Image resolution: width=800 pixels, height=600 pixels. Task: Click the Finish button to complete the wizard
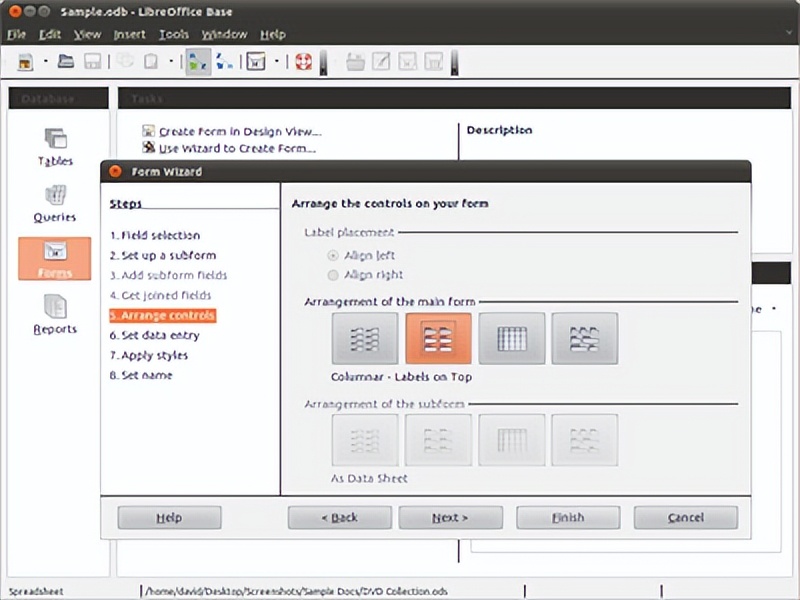coord(567,517)
